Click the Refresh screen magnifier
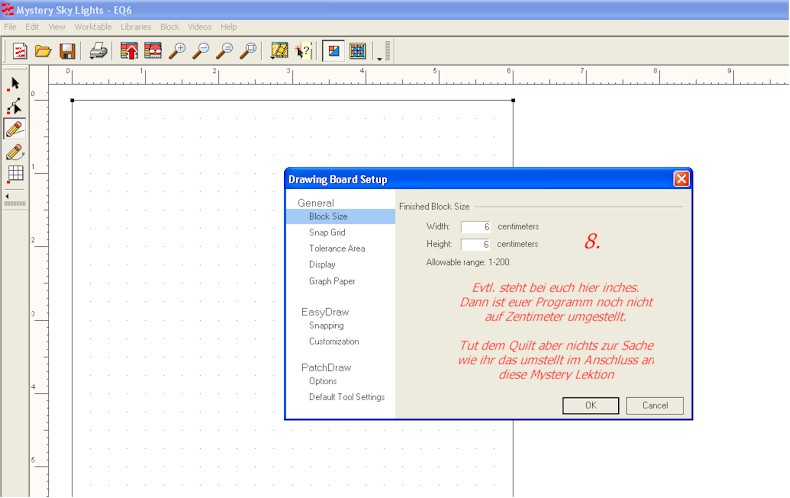The width and height of the screenshot is (790, 498). [225, 51]
